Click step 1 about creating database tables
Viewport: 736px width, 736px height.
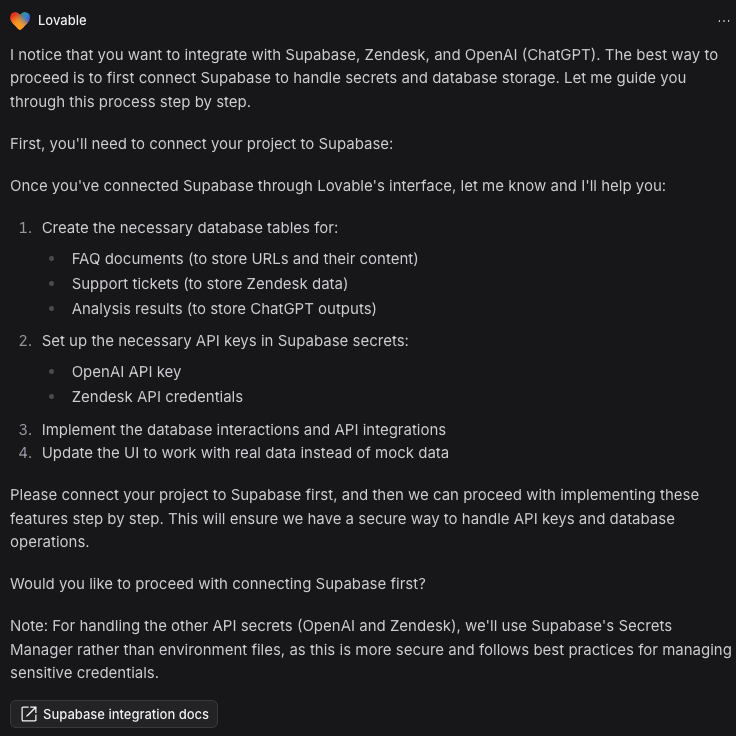coord(190,228)
